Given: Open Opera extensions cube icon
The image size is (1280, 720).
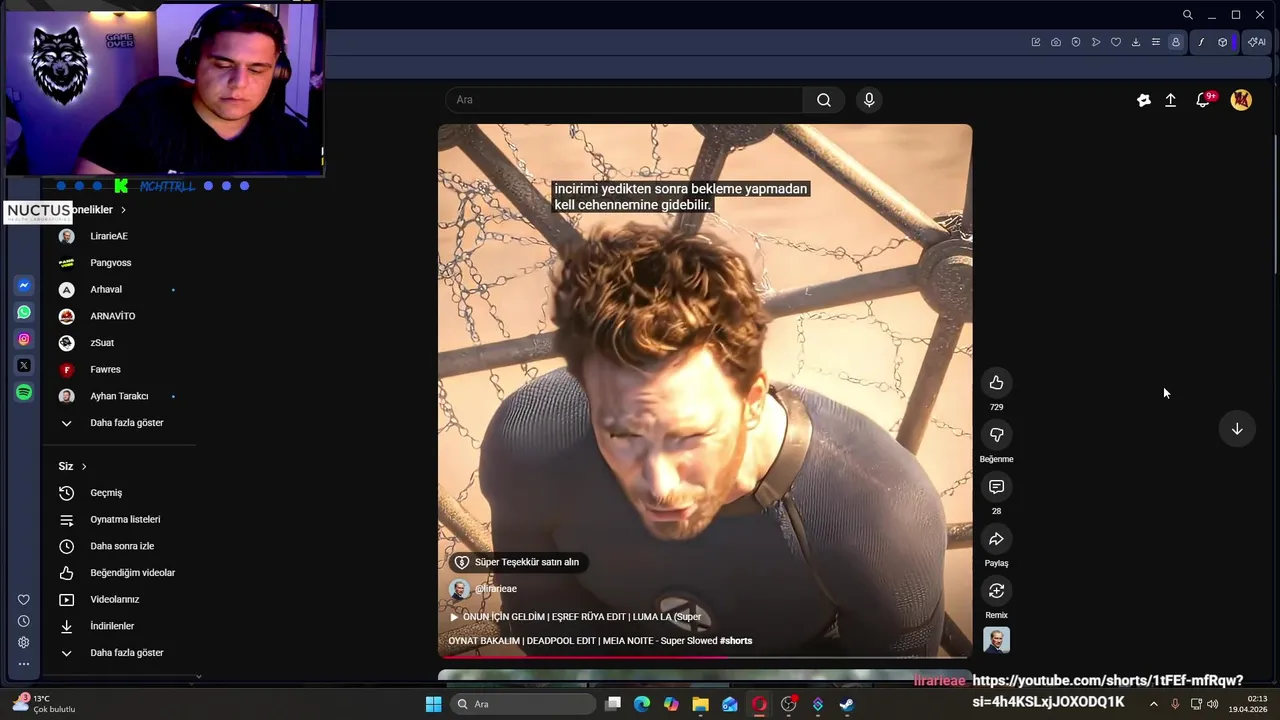Looking at the screenshot, I should pyautogui.click(x=1222, y=42).
